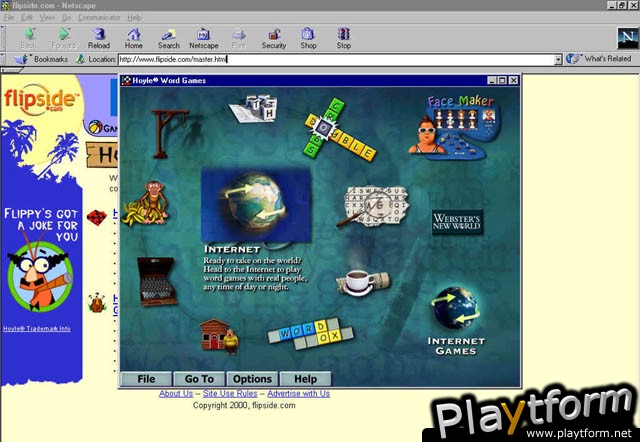
Task: Follow the About Us link
Action: 176,393
